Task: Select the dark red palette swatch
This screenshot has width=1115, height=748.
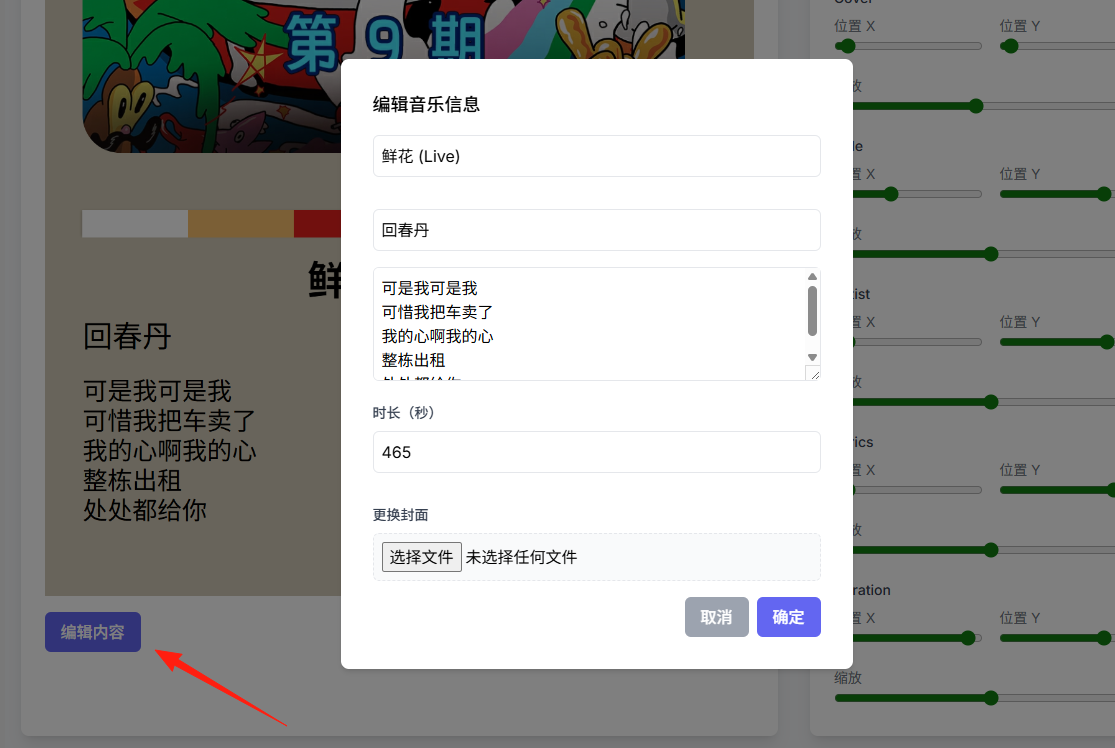Action: click(318, 223)
